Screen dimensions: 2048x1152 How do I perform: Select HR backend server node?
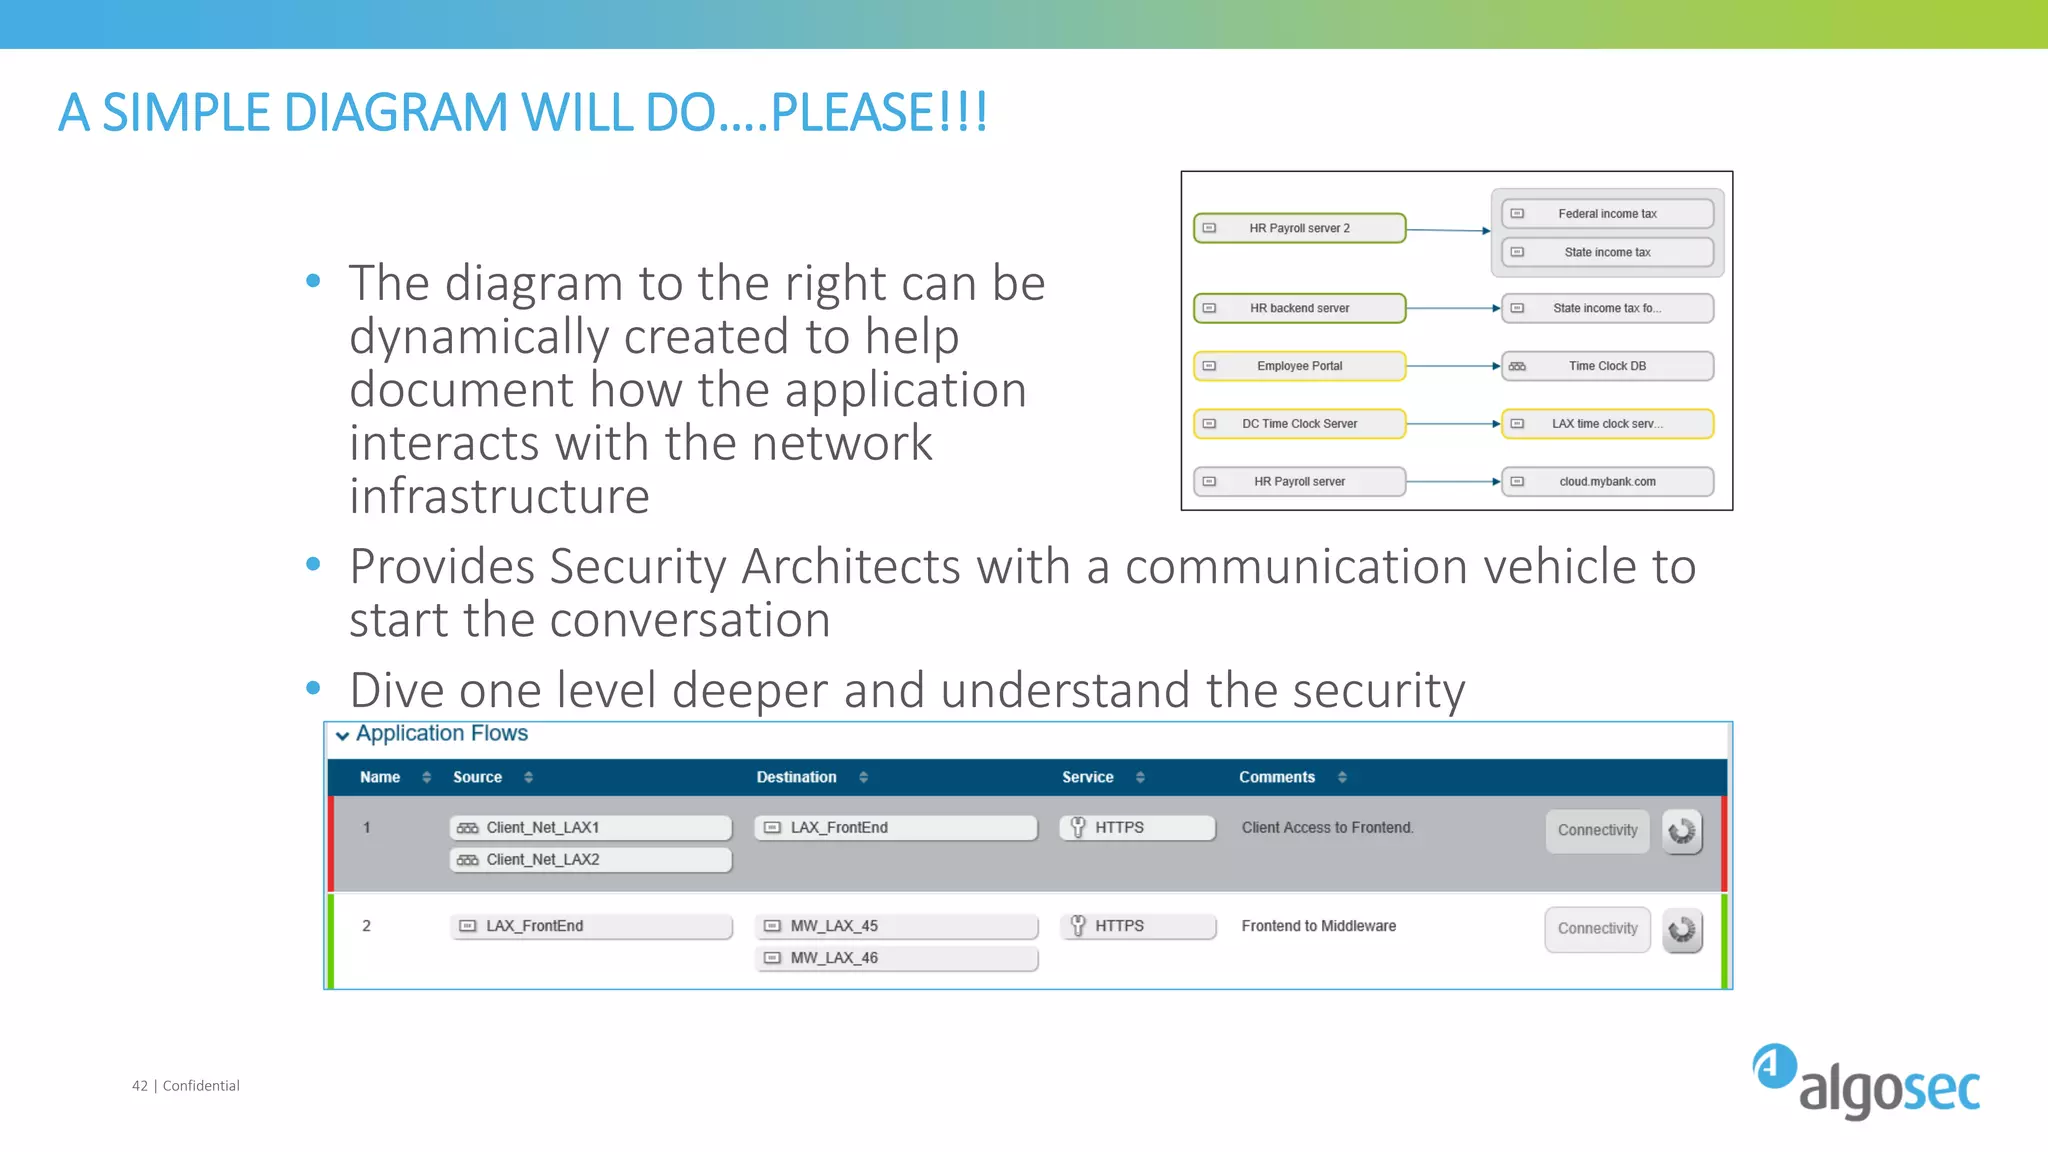coord(1300,308)
